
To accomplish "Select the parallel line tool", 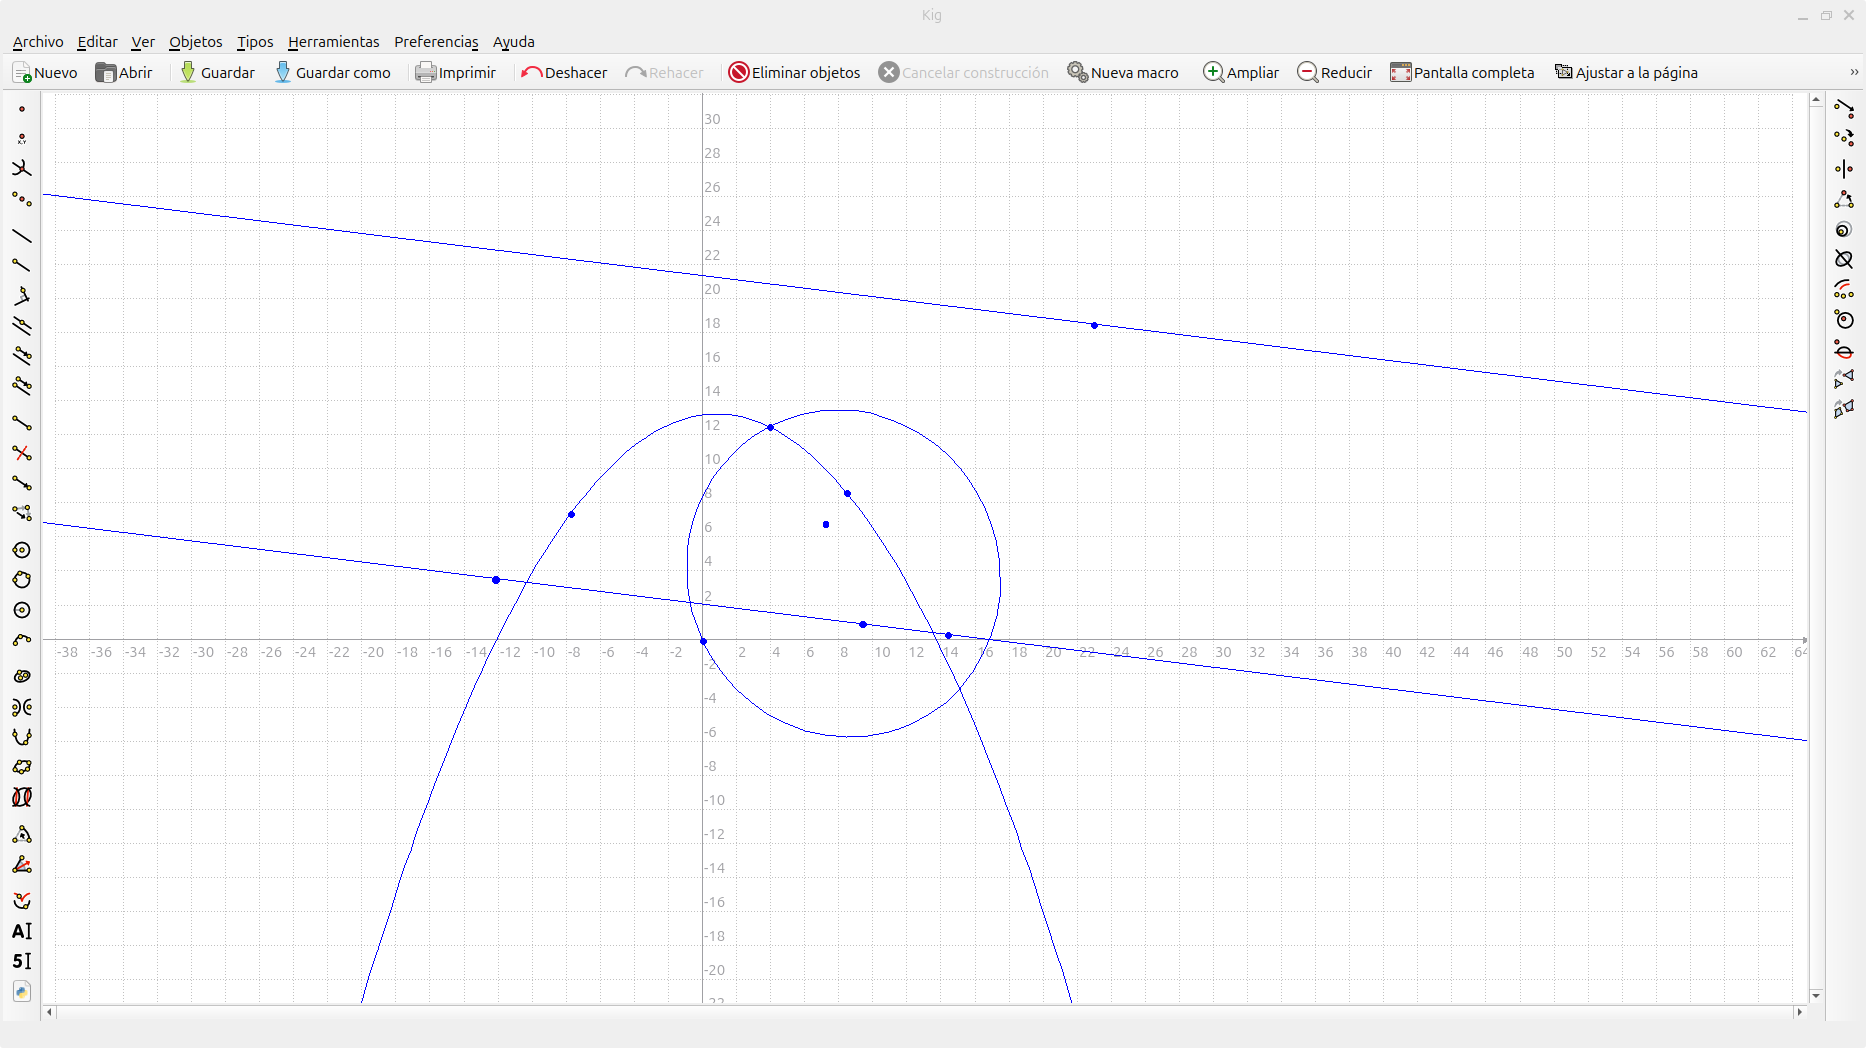I will [x=21, y=326].
